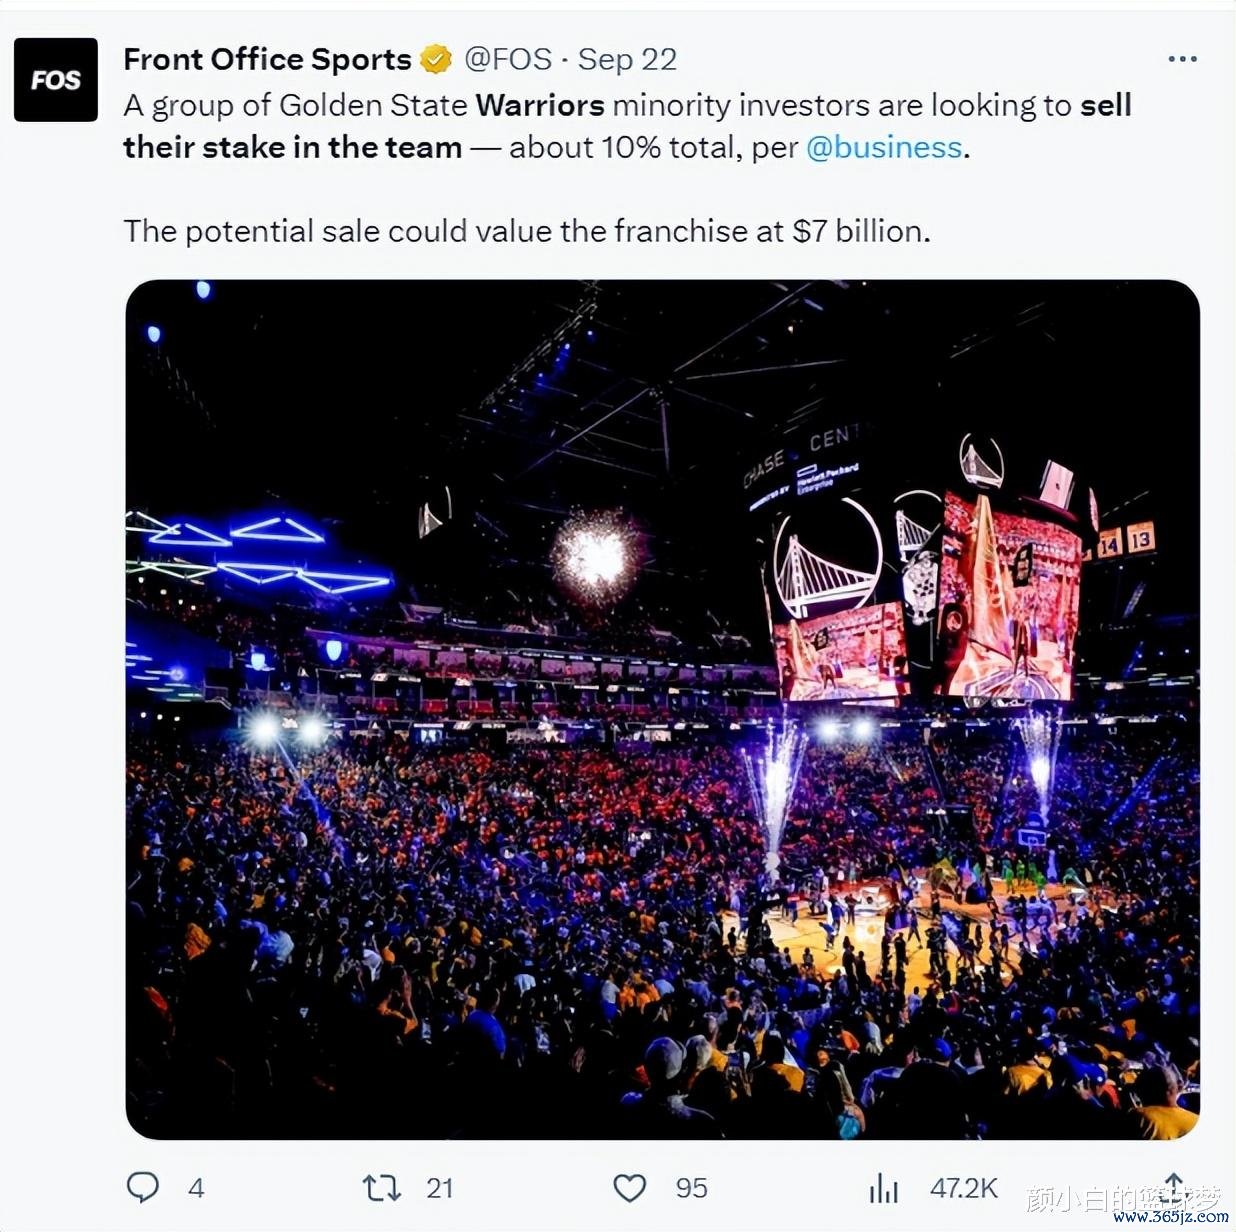Click the reply speech bubble icon
The height and width of the screenshot is (1232, 1236).
point(143,1187)
